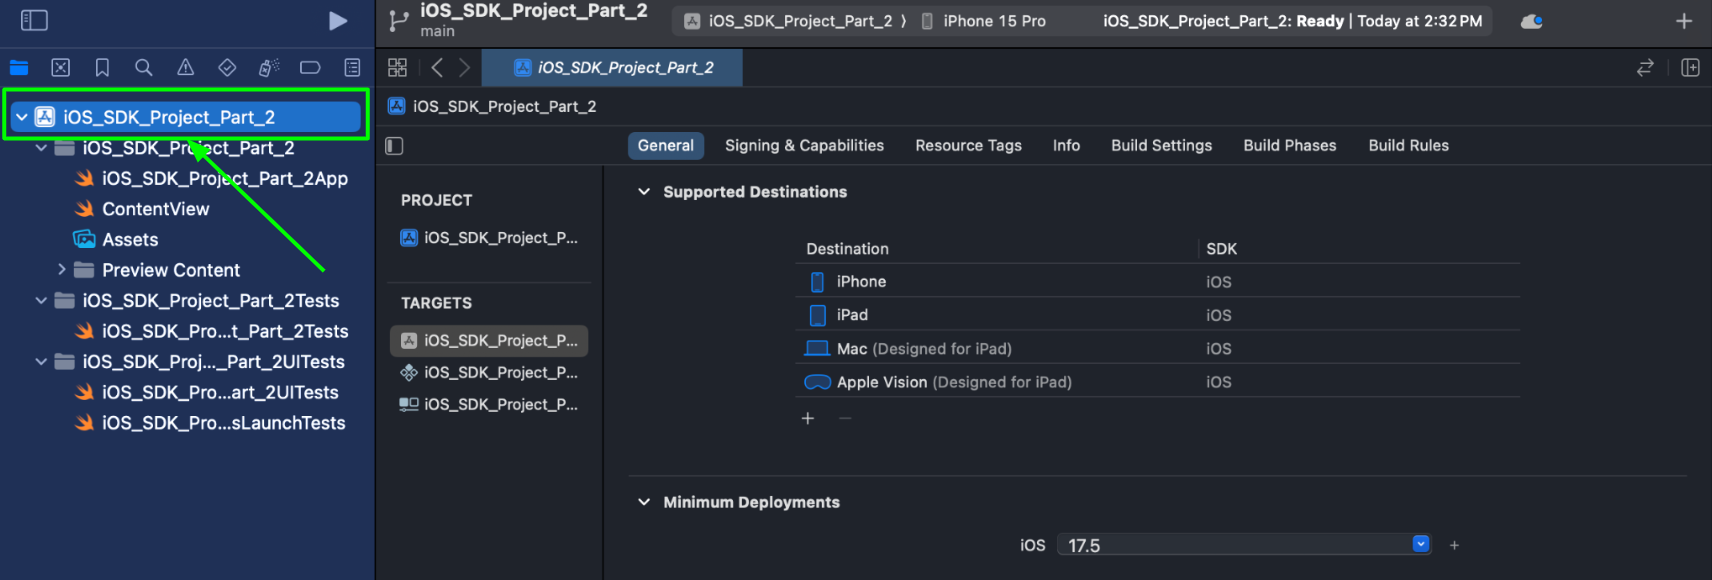Select the app target in TARGETS

tap(489, 341)
